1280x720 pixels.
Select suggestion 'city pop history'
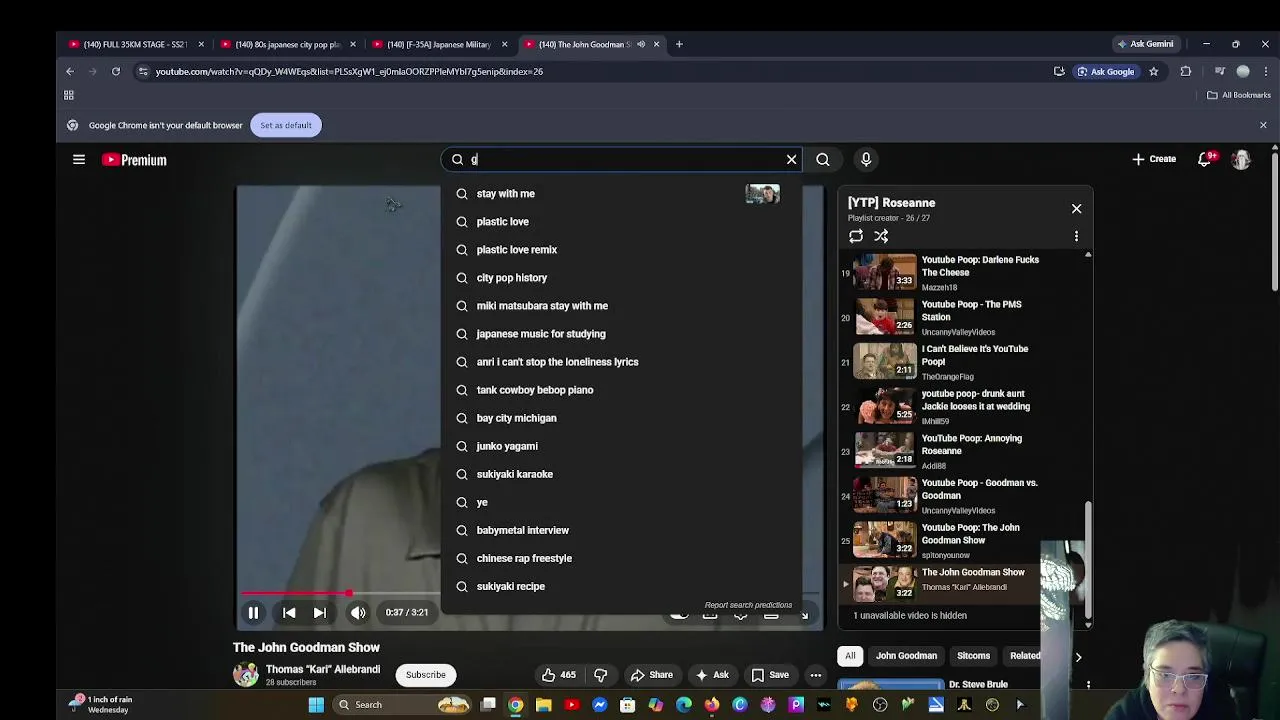(621, 278)
